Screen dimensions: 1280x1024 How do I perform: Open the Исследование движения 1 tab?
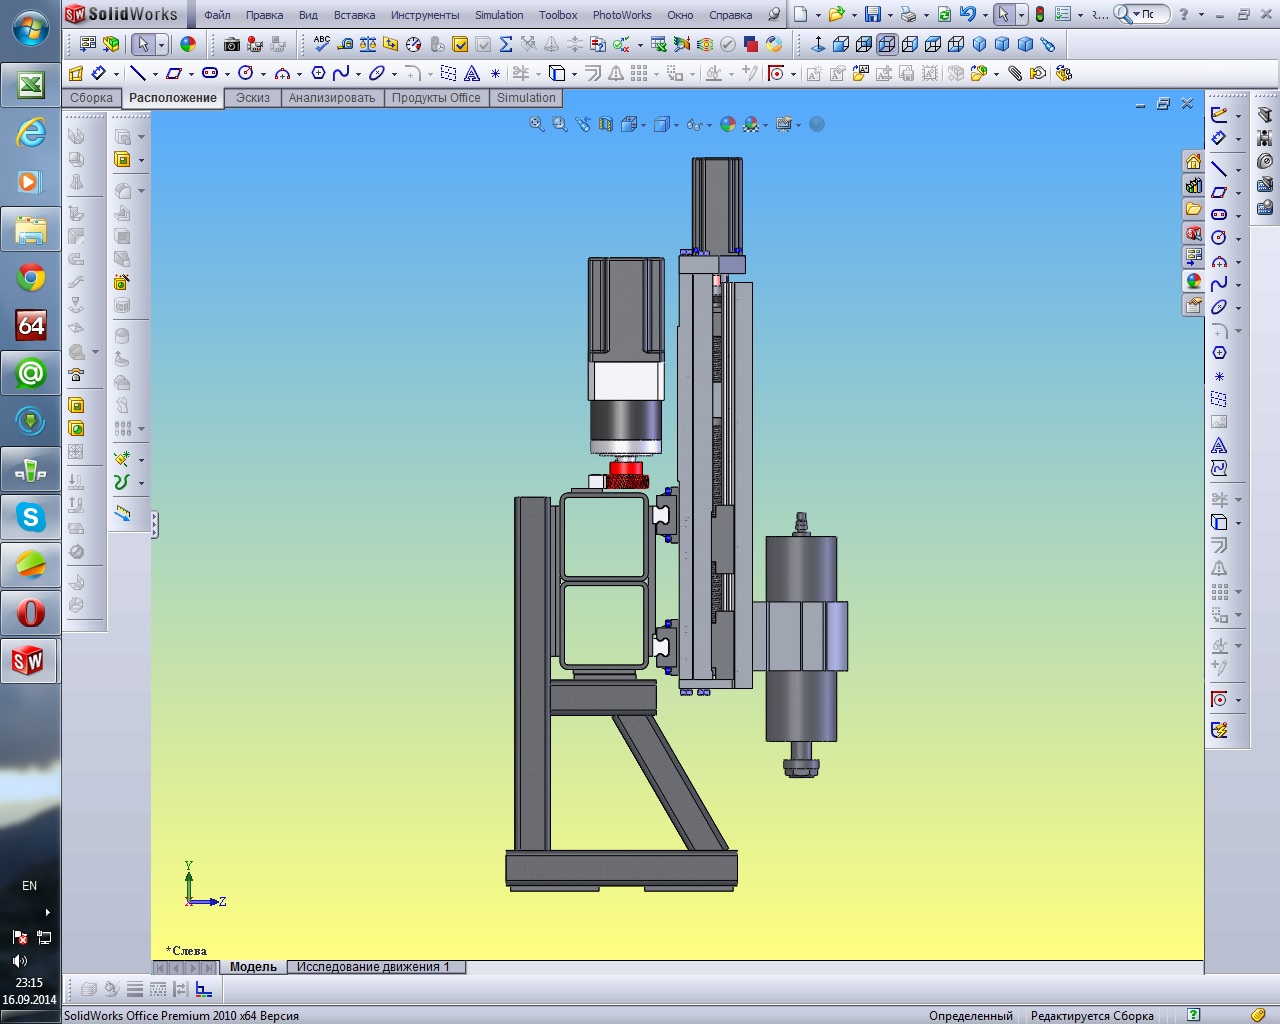point(373,967)
